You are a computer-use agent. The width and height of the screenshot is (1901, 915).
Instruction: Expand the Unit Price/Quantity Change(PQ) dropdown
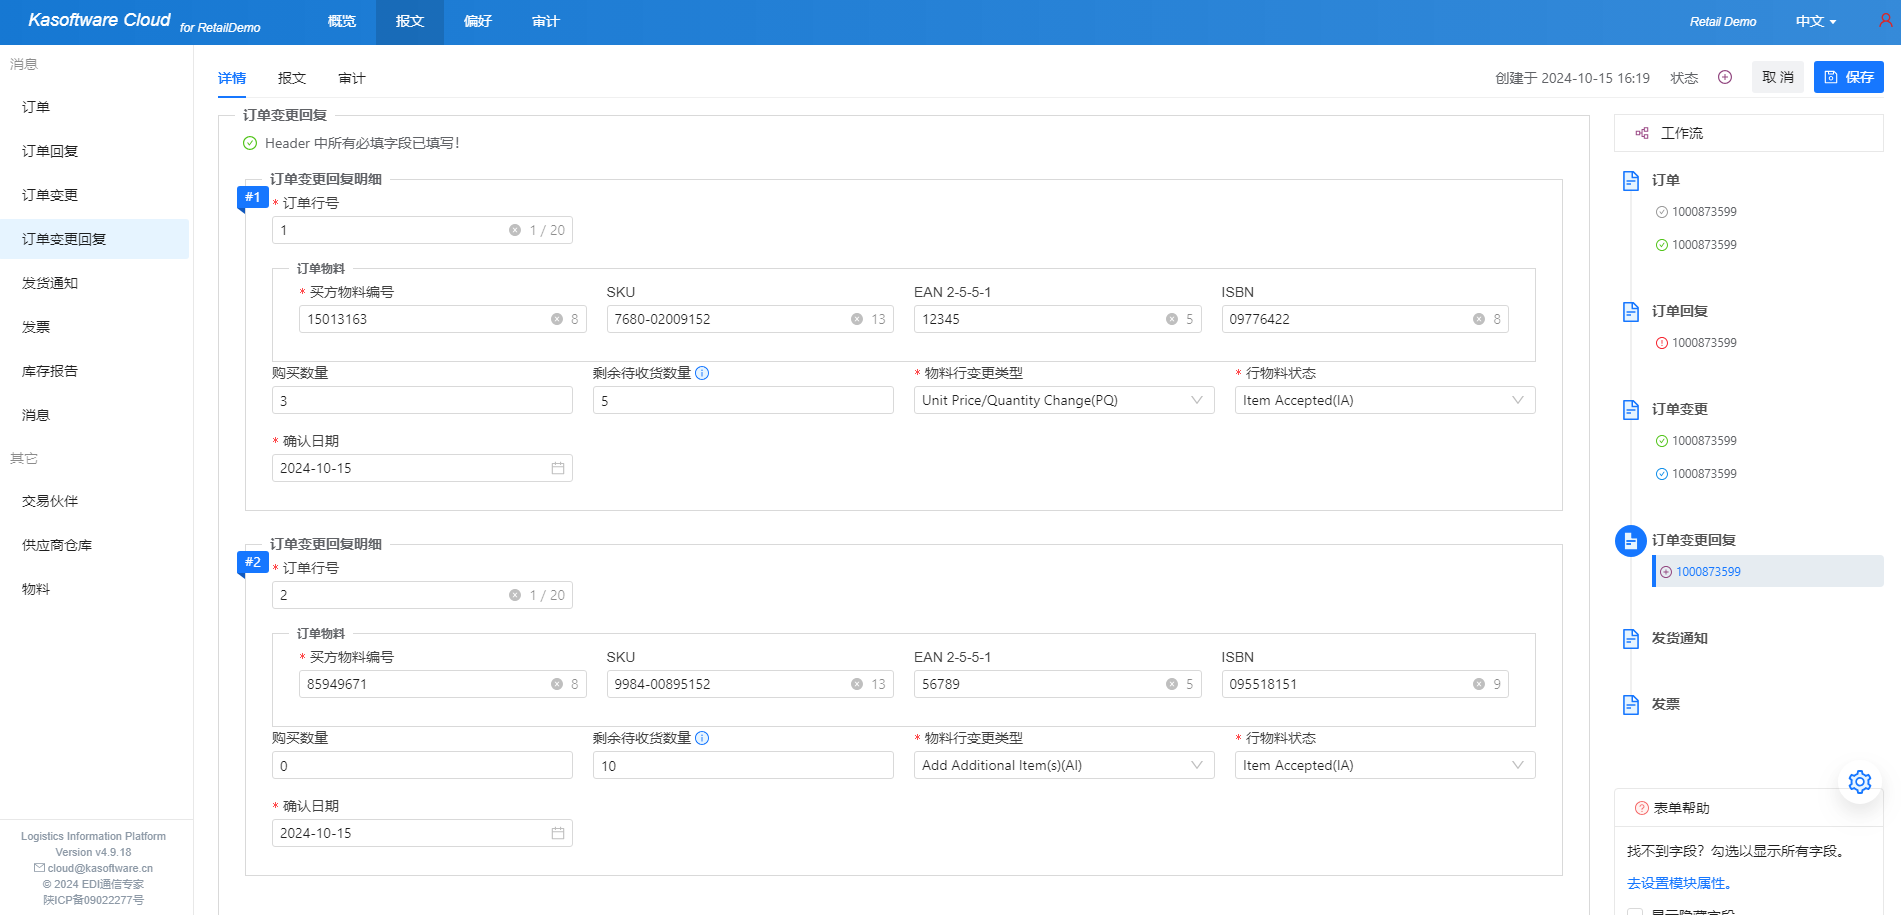pos(1063,400)
